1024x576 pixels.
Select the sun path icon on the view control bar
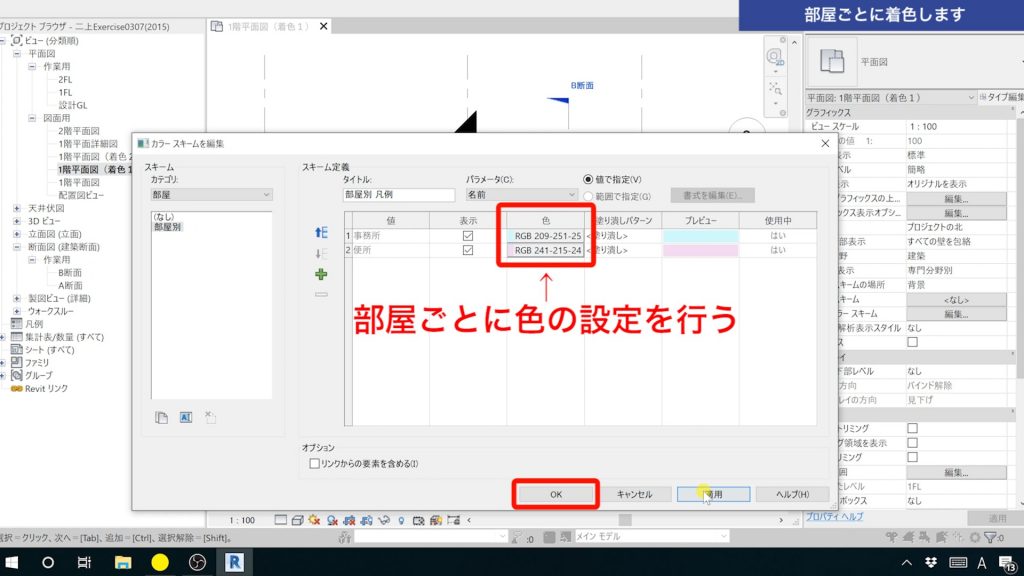point(313,520)
